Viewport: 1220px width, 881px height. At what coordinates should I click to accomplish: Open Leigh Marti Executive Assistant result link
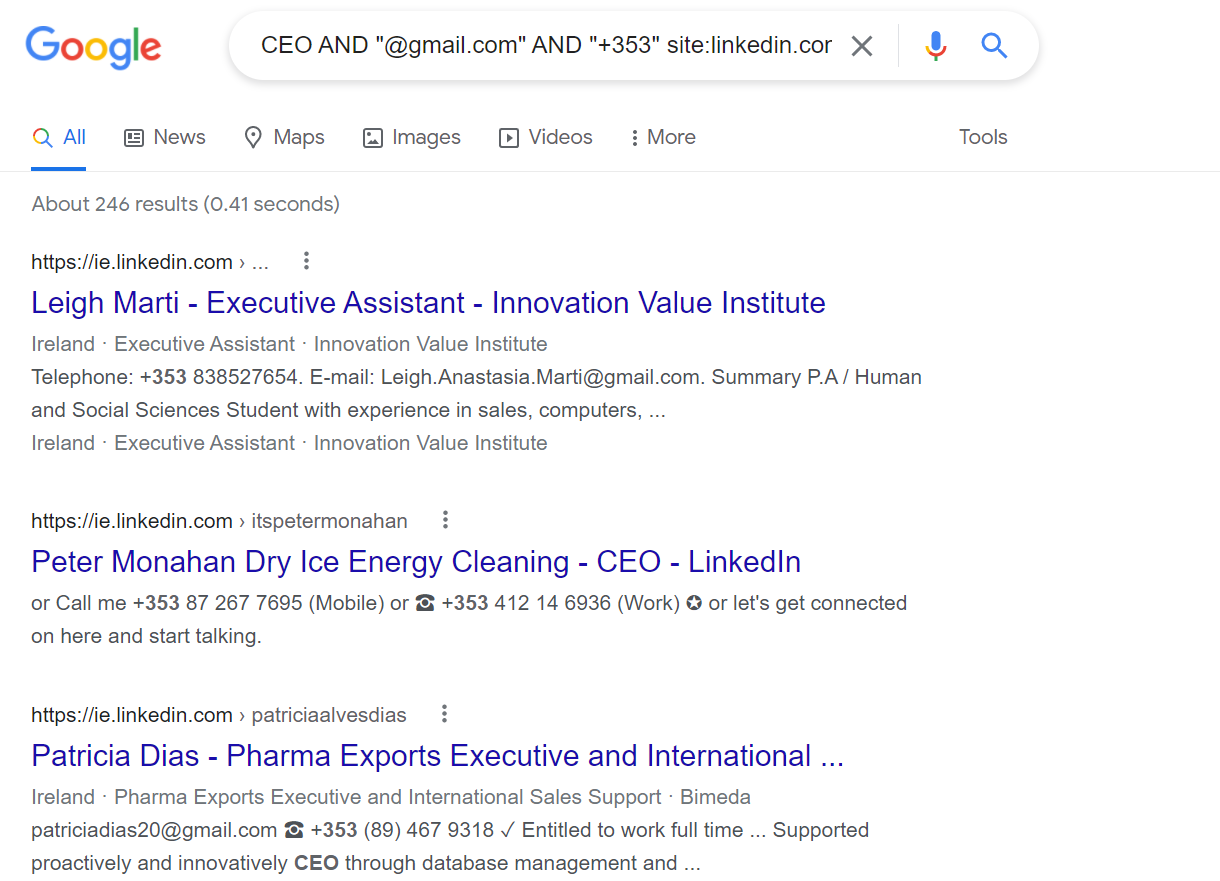click(x=428, y=303)
